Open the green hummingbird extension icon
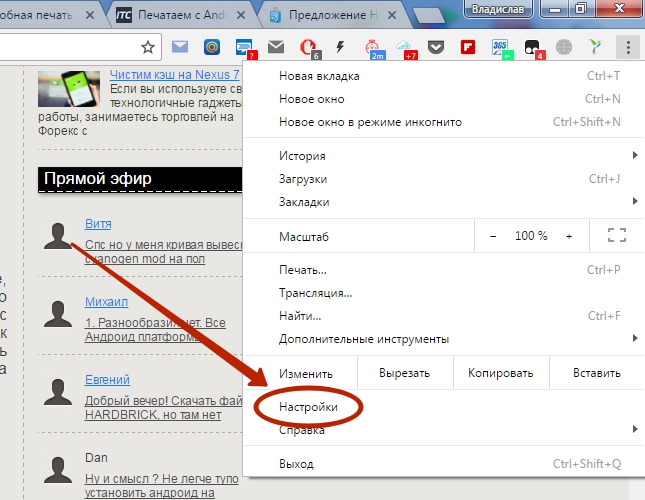 [595, 47]
